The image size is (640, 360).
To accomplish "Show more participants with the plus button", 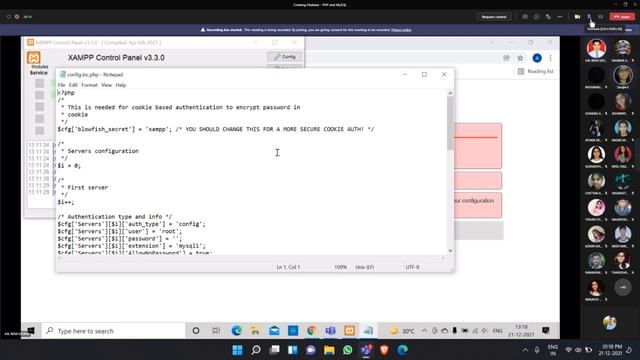I will click(x=622, y=287).
